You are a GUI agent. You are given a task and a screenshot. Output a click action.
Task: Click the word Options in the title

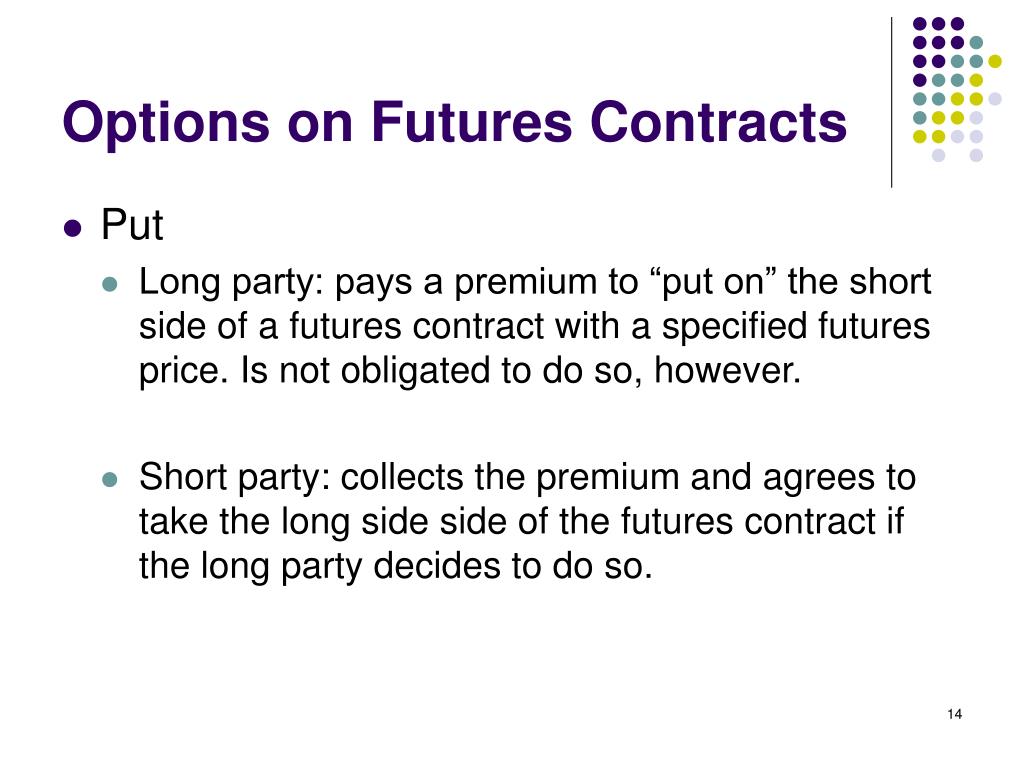coord(166,124)
